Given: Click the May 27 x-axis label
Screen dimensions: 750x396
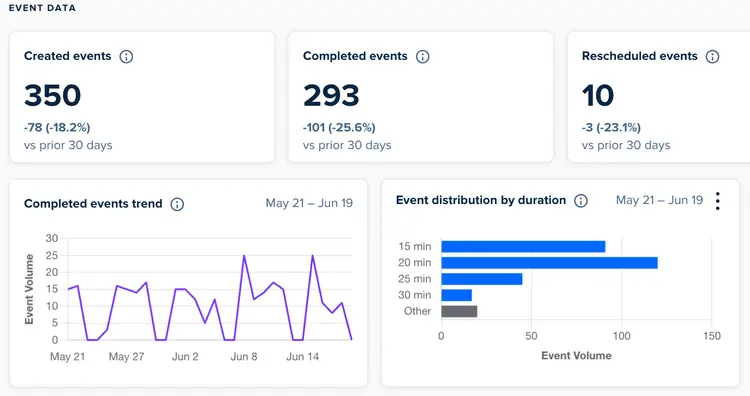Looking at the screenshot, I should (126, 357).
